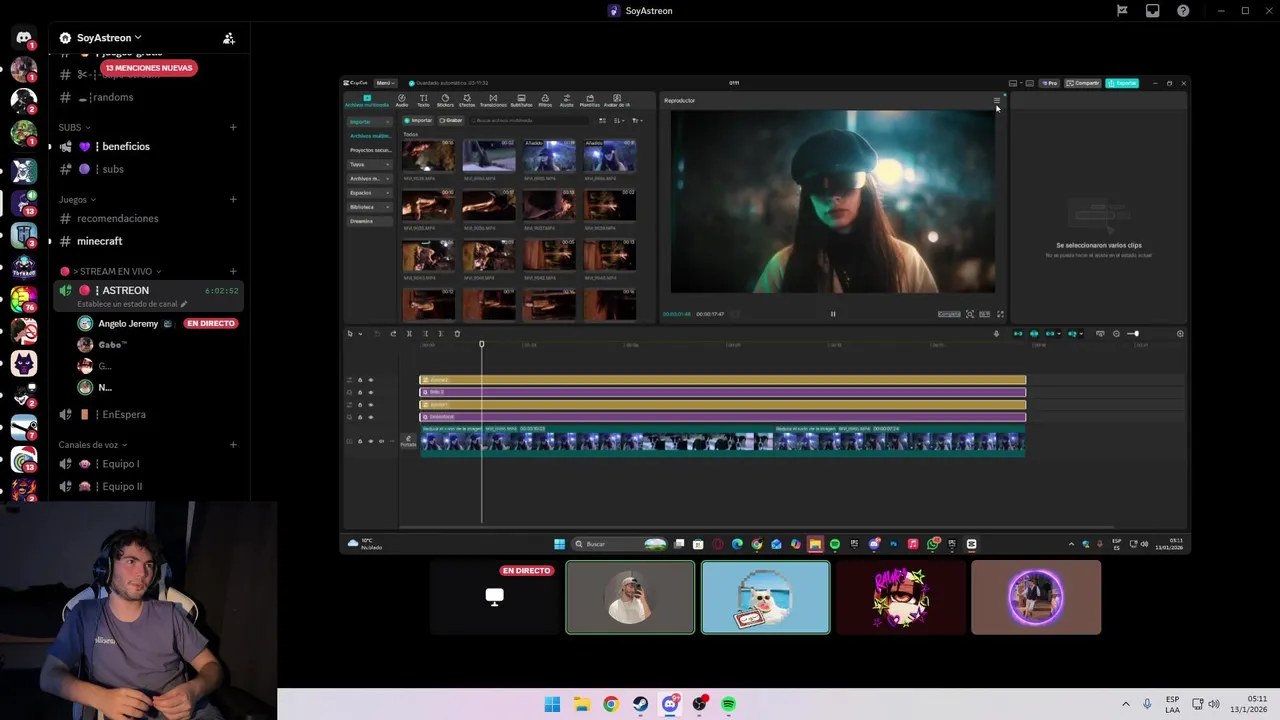Open the media filter dropdown

(637, 120)
